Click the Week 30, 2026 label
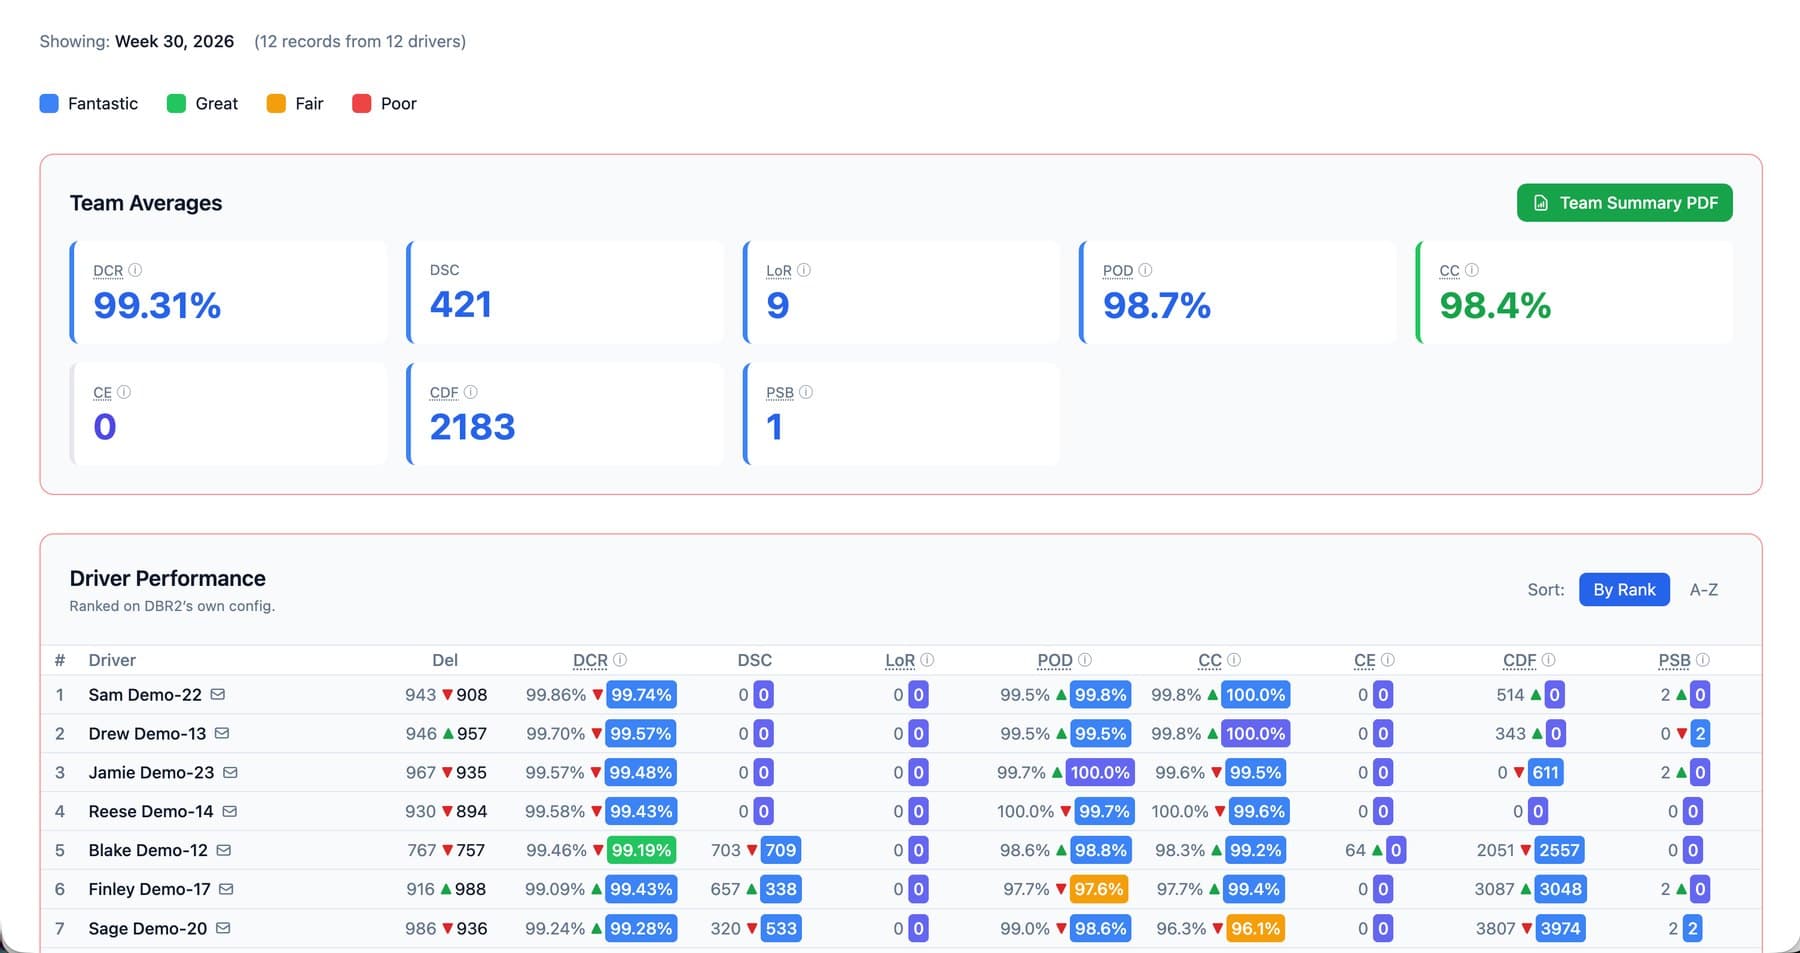The height and width of the screenshot is (953, 1800). tap(174, 41)
